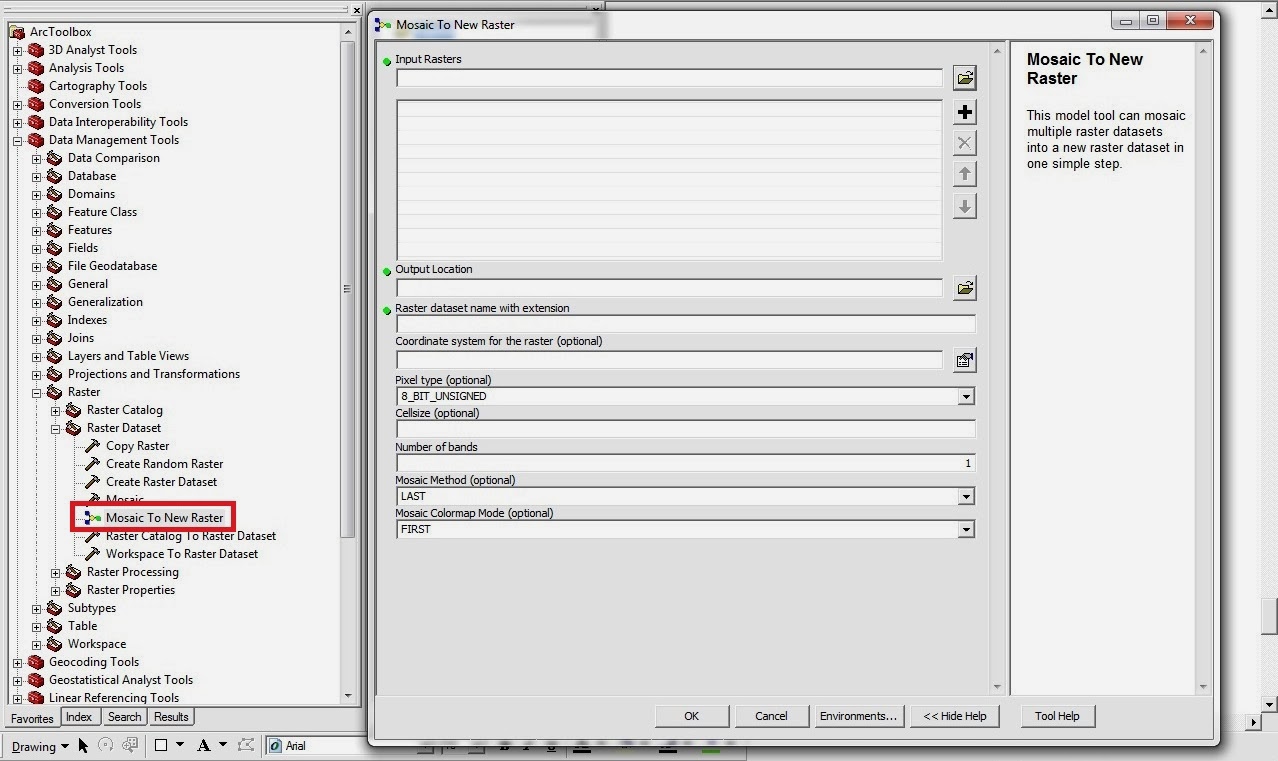Click dialog parameters vertical scrollbar

coord(996,368)
